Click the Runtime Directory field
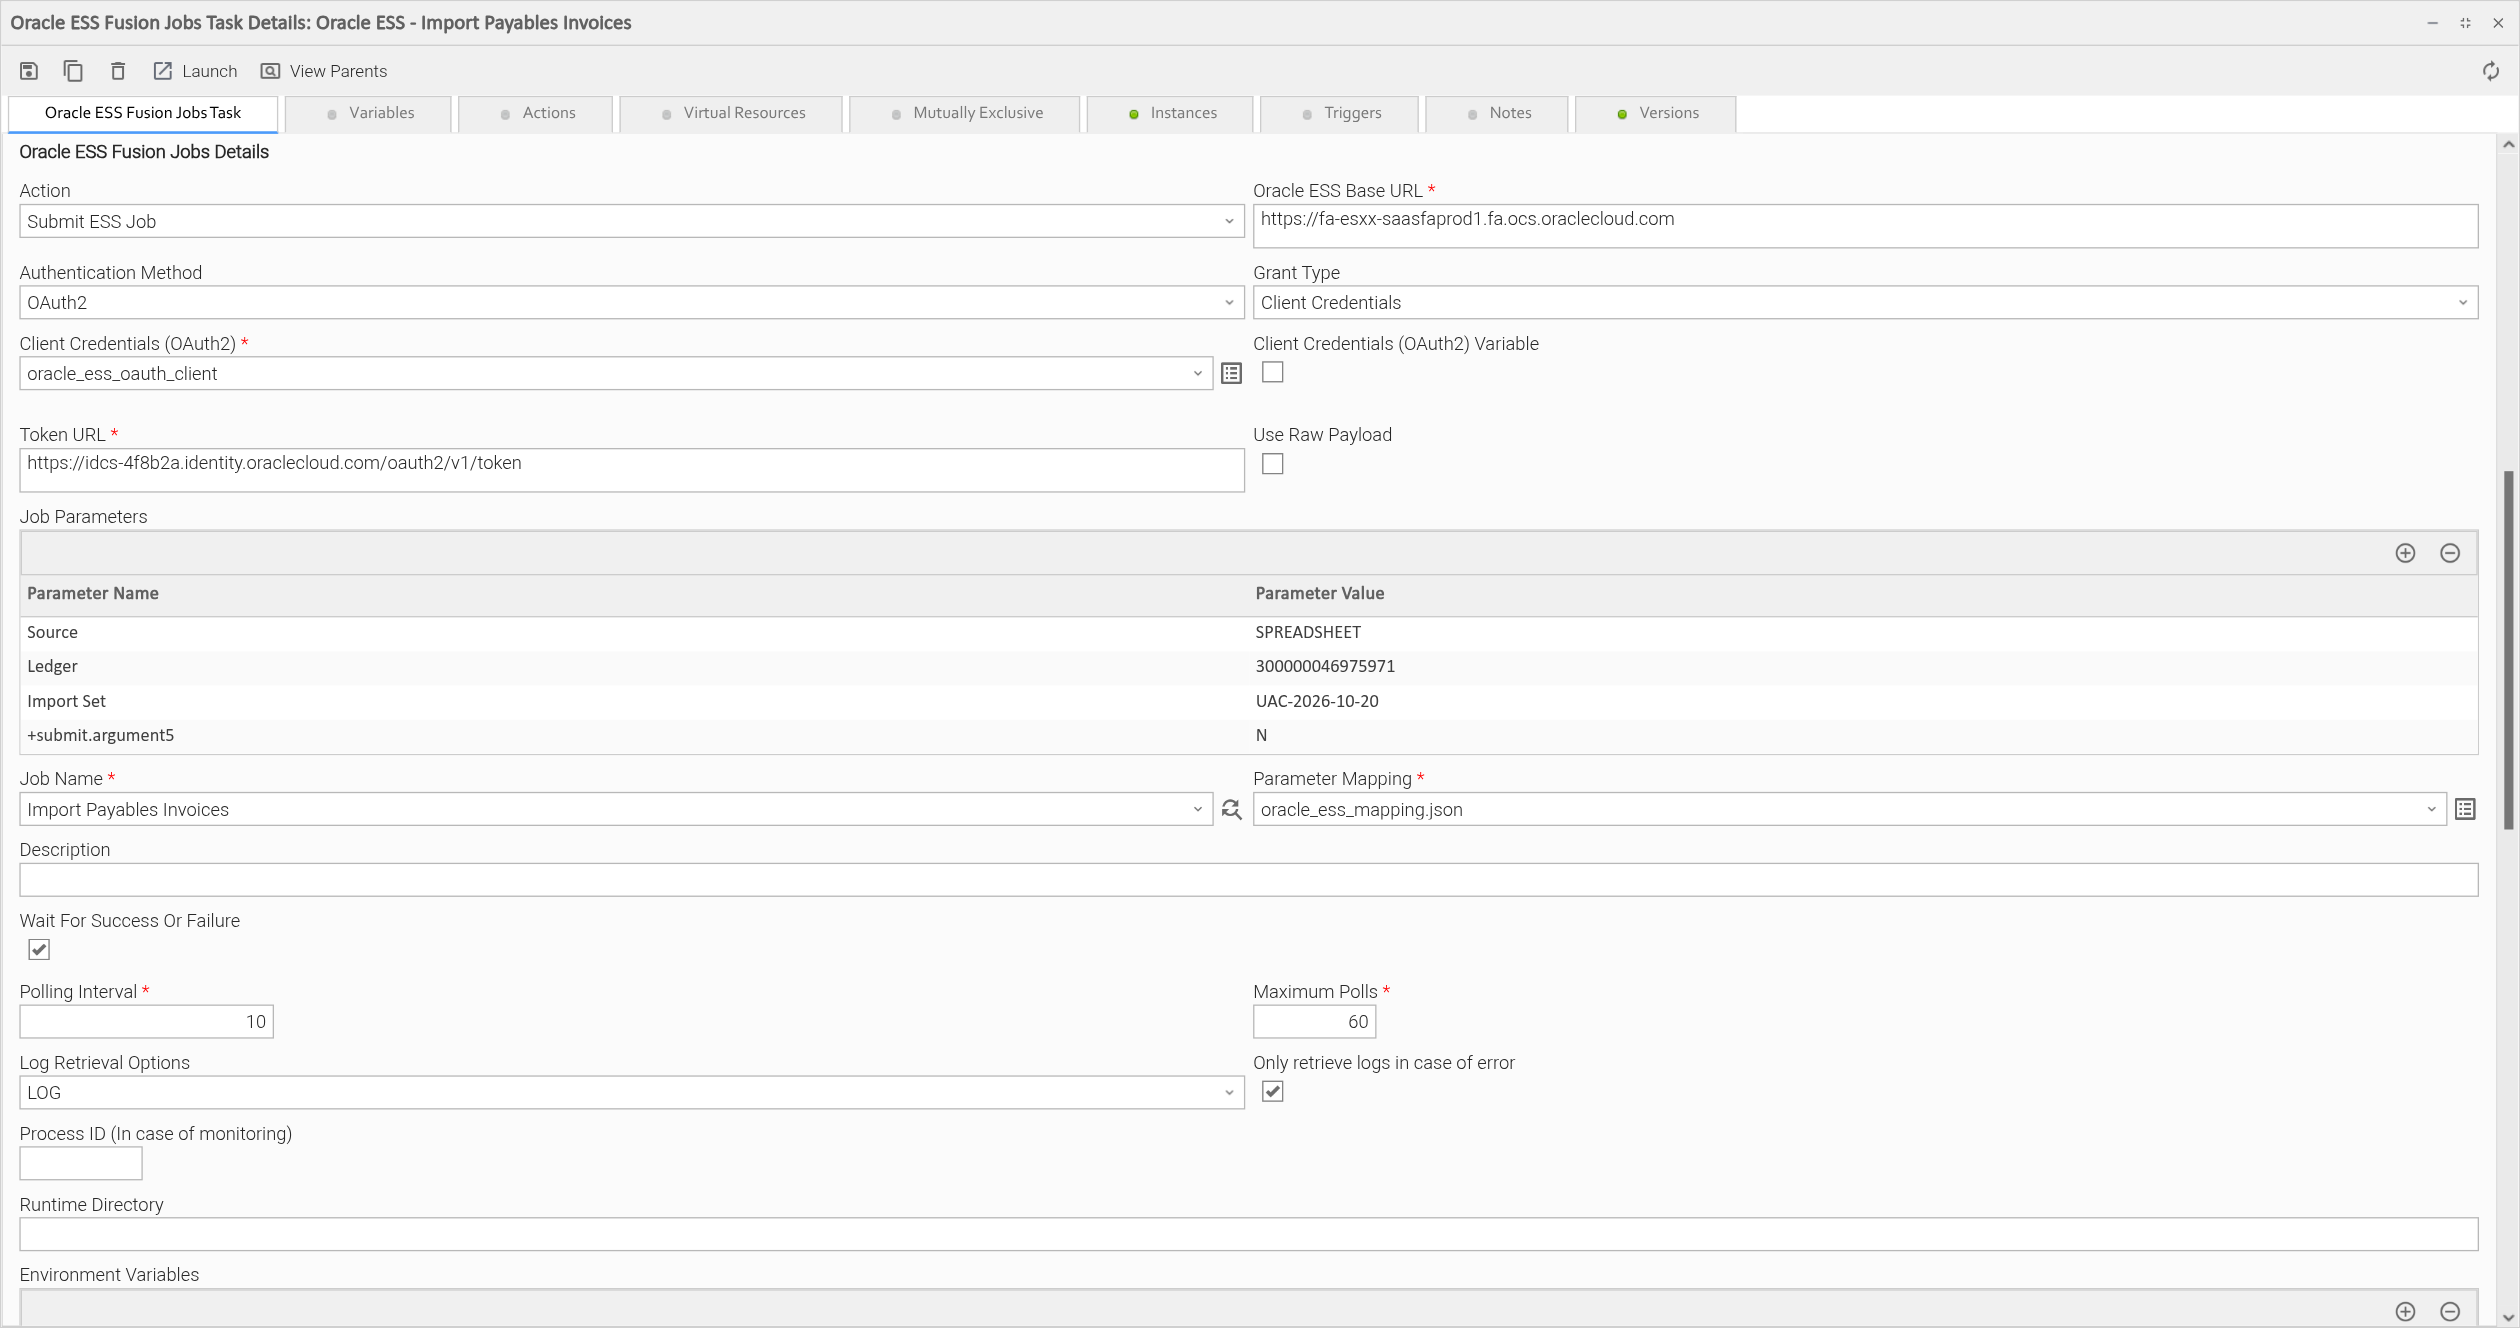This screenshot has width=2520, height=1328. coord(1248,1234)
